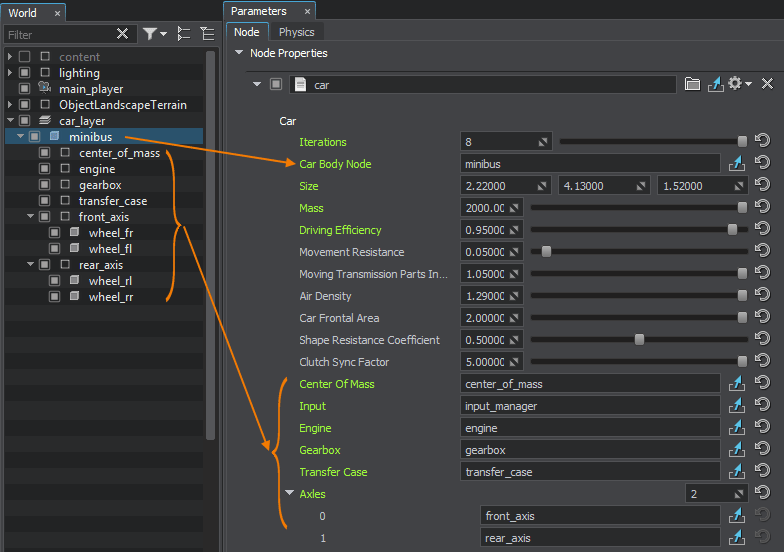Collapse the Axles list
This screenshot has height=552, width=784.
[x=289, y=493]
